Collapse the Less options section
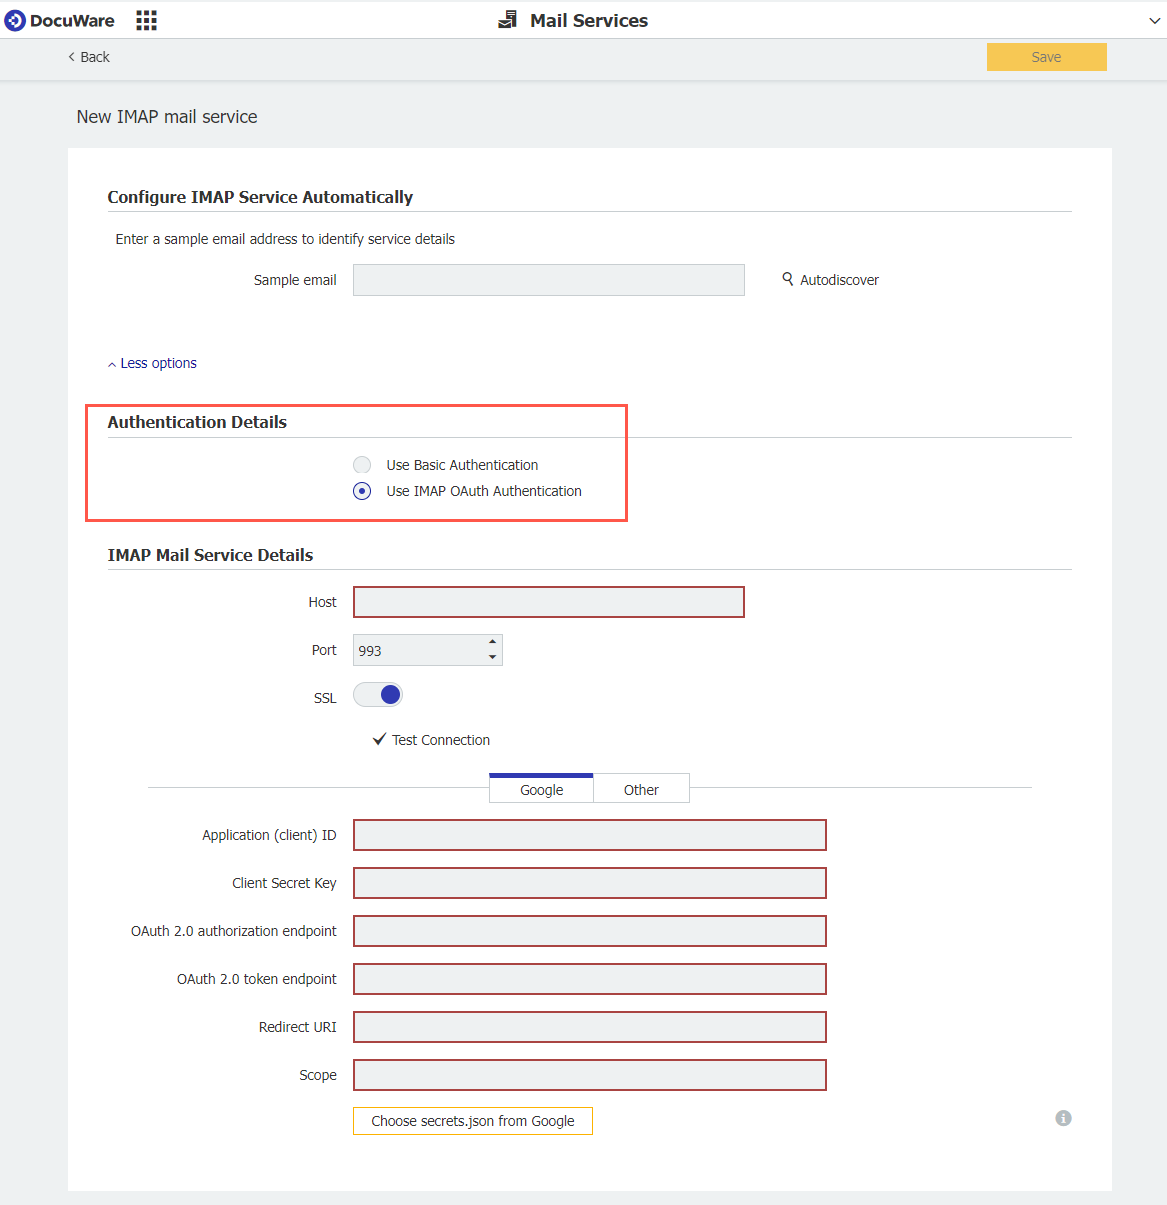This screenshot has height=1205, width=1167. [x=151, y=362]
